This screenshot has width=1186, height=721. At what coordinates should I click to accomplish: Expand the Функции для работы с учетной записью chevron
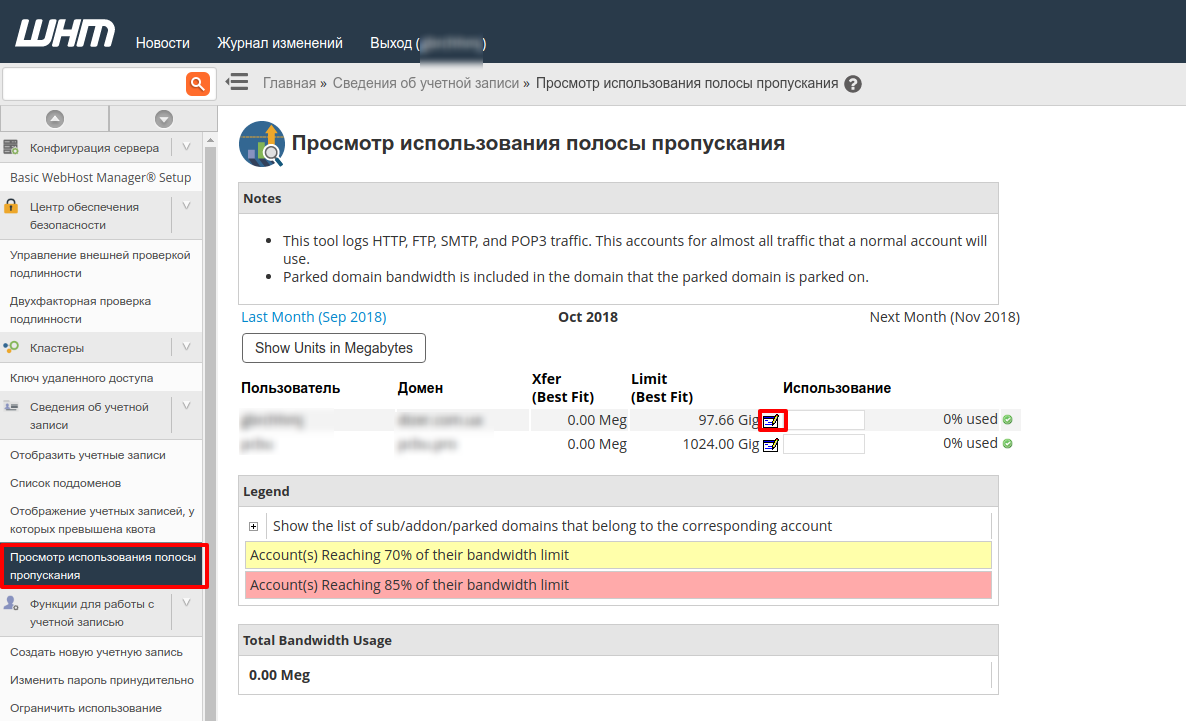click(x=187, y=604)
